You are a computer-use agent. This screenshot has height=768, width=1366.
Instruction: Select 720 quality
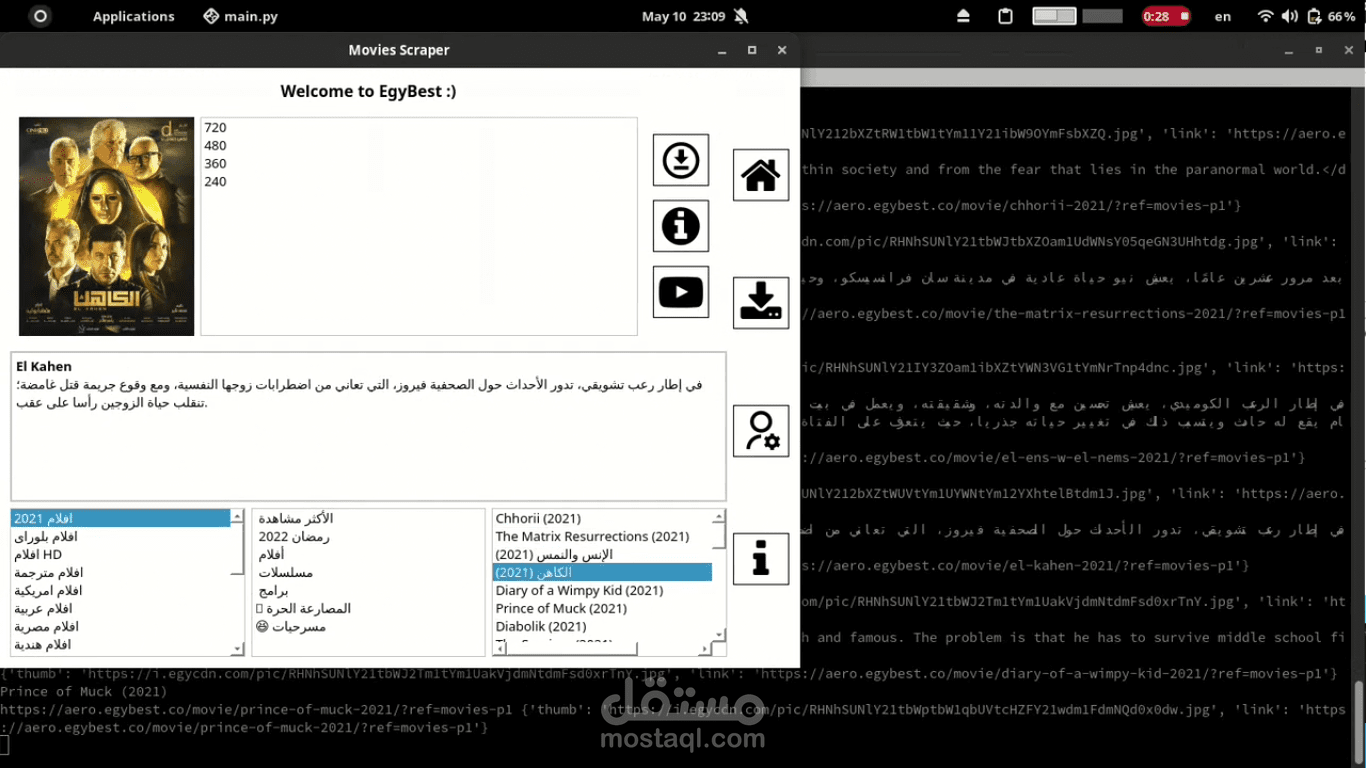click(419, 127)
